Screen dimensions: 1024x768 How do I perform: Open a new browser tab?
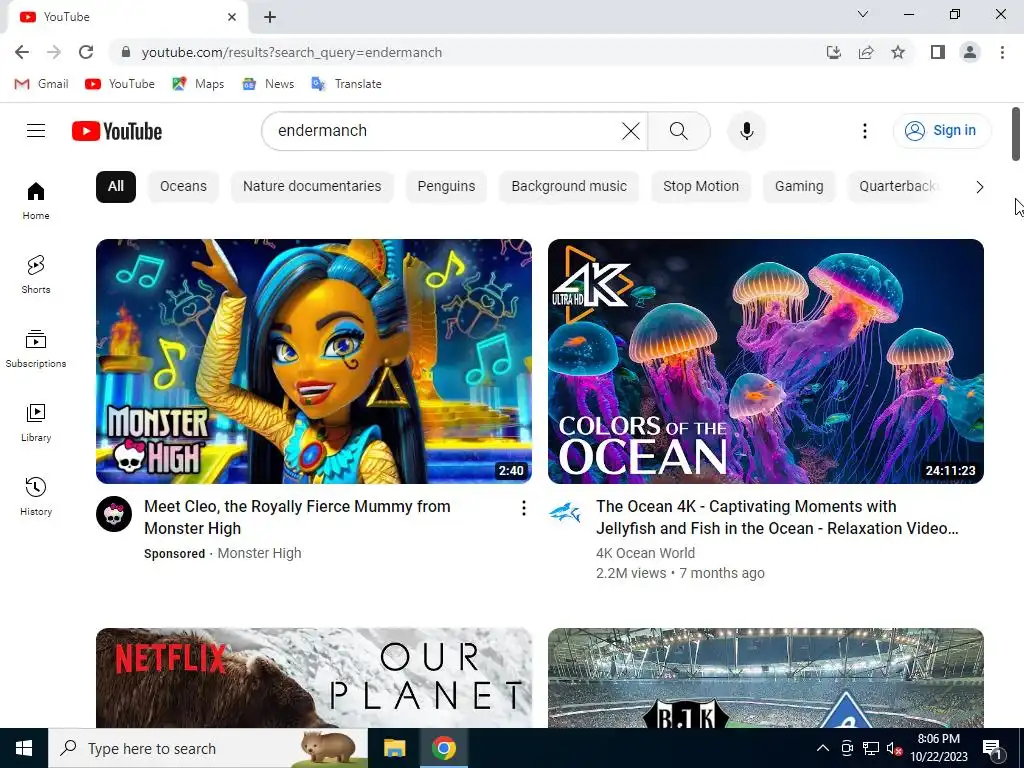(x=270, y=17)
